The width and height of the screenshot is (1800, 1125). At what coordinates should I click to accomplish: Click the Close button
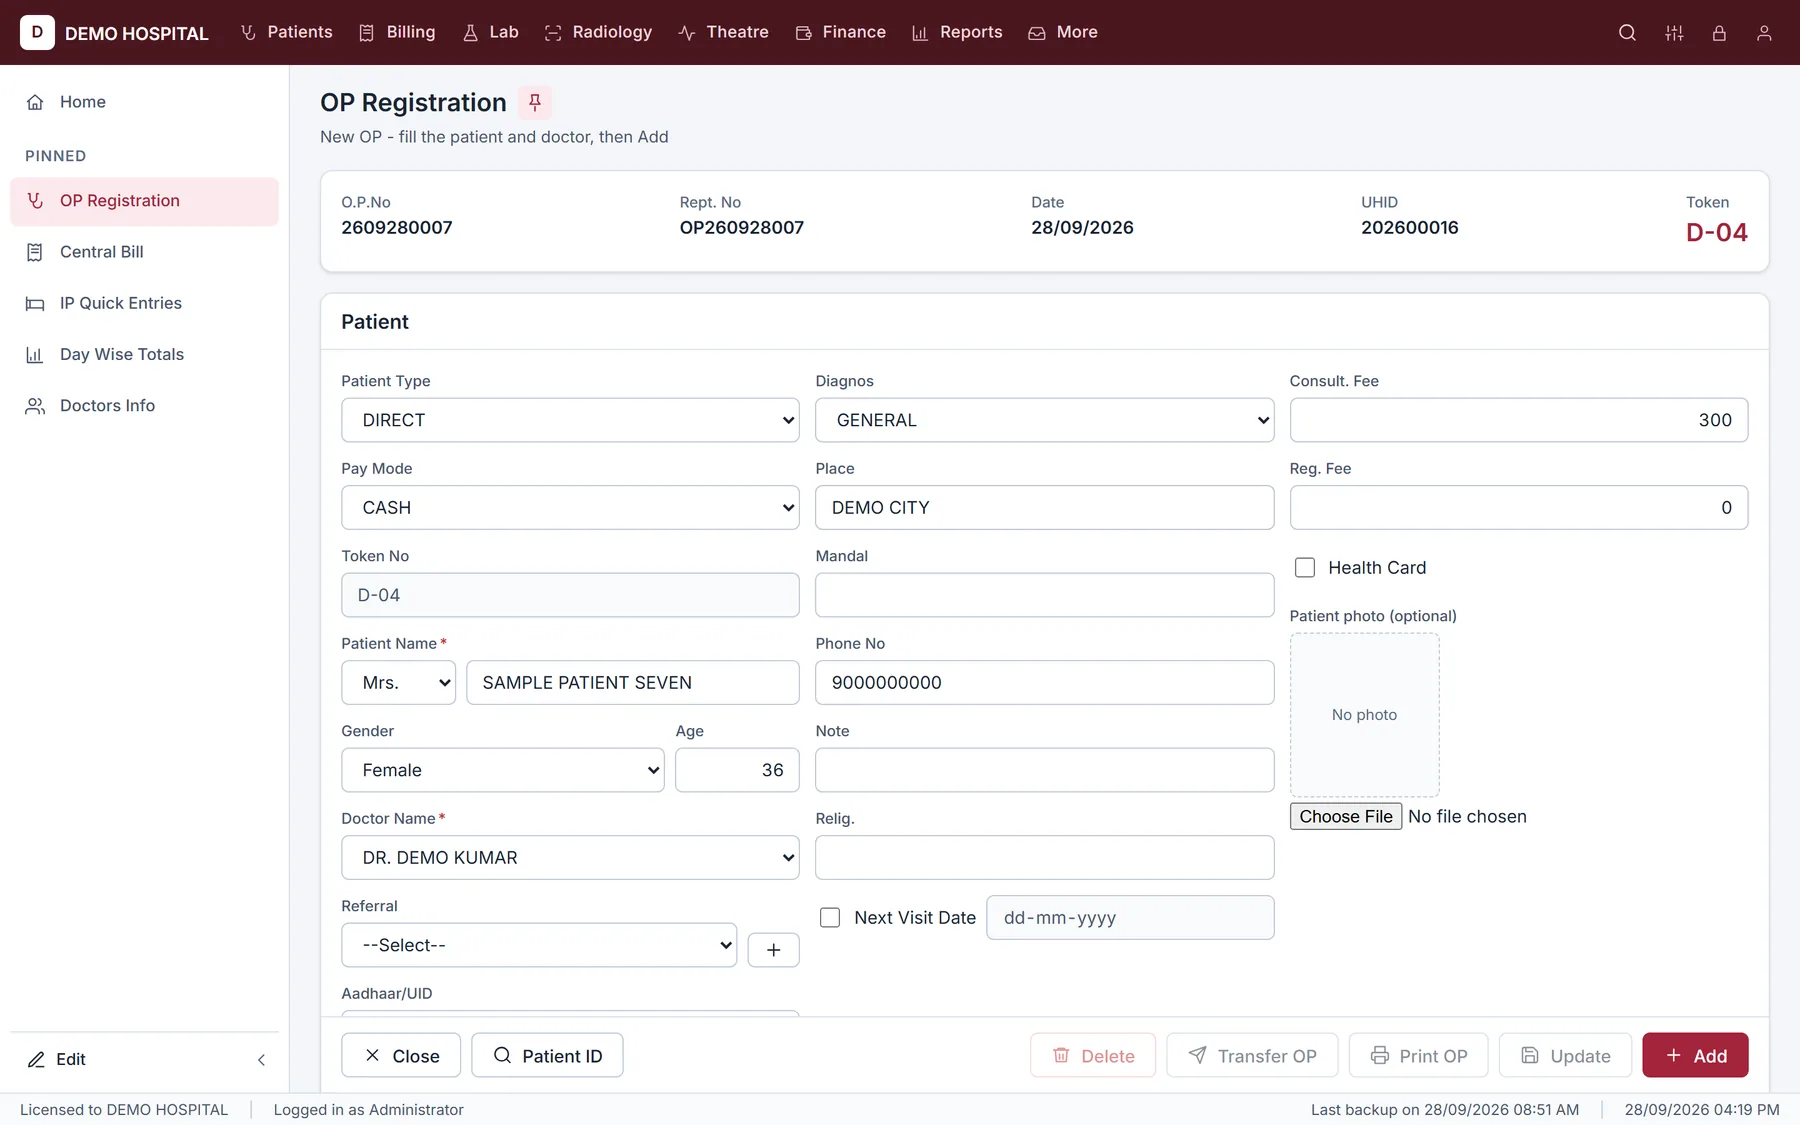[401, 1056]
